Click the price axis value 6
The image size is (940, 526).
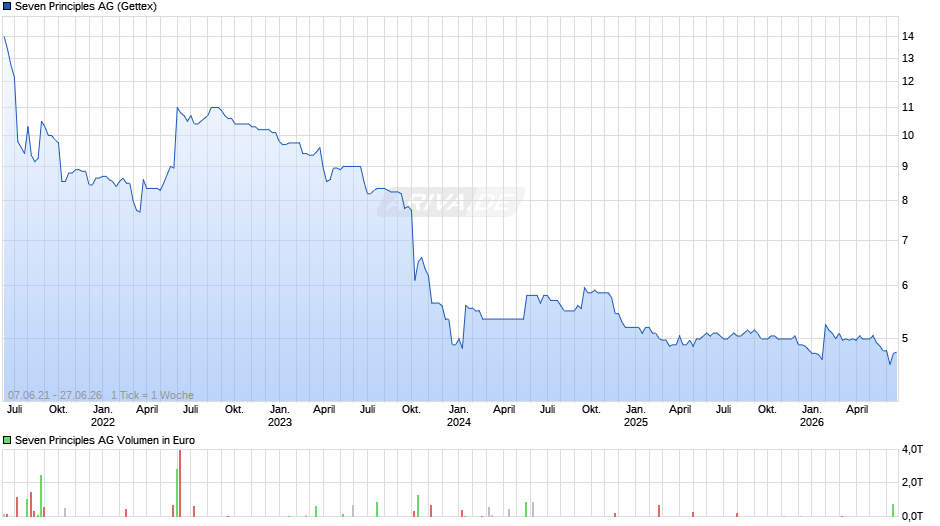pyautogui.click(x=905, y=285)
